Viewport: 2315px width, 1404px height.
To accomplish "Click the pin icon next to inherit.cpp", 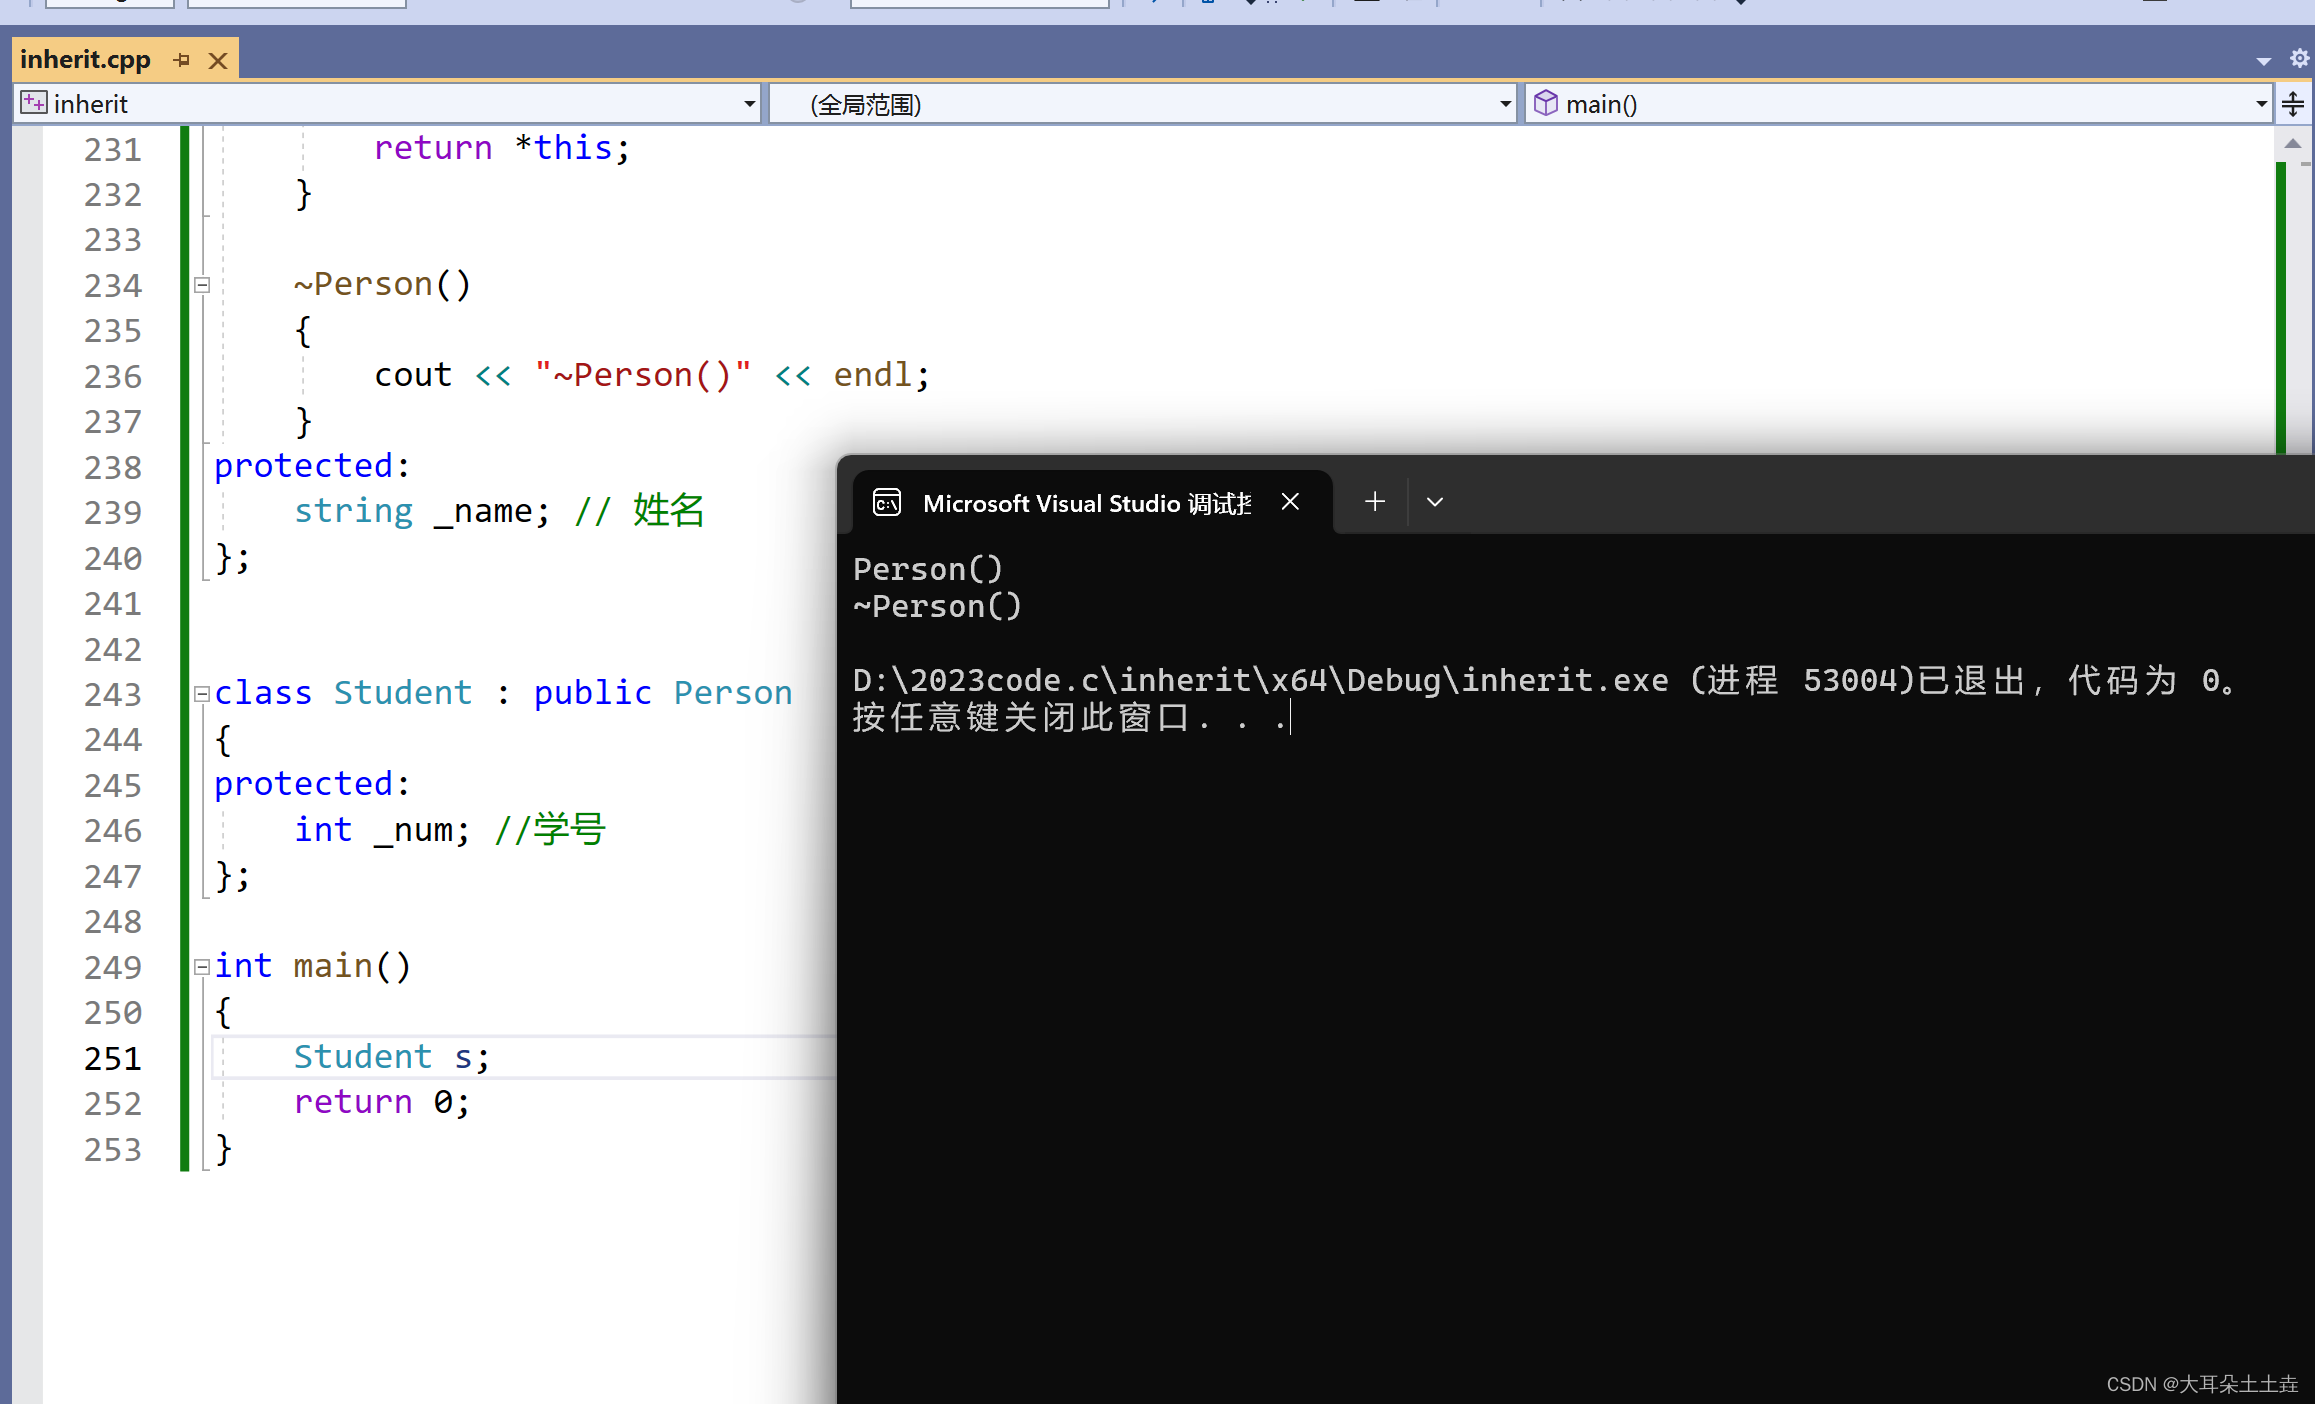I will 182,60.
